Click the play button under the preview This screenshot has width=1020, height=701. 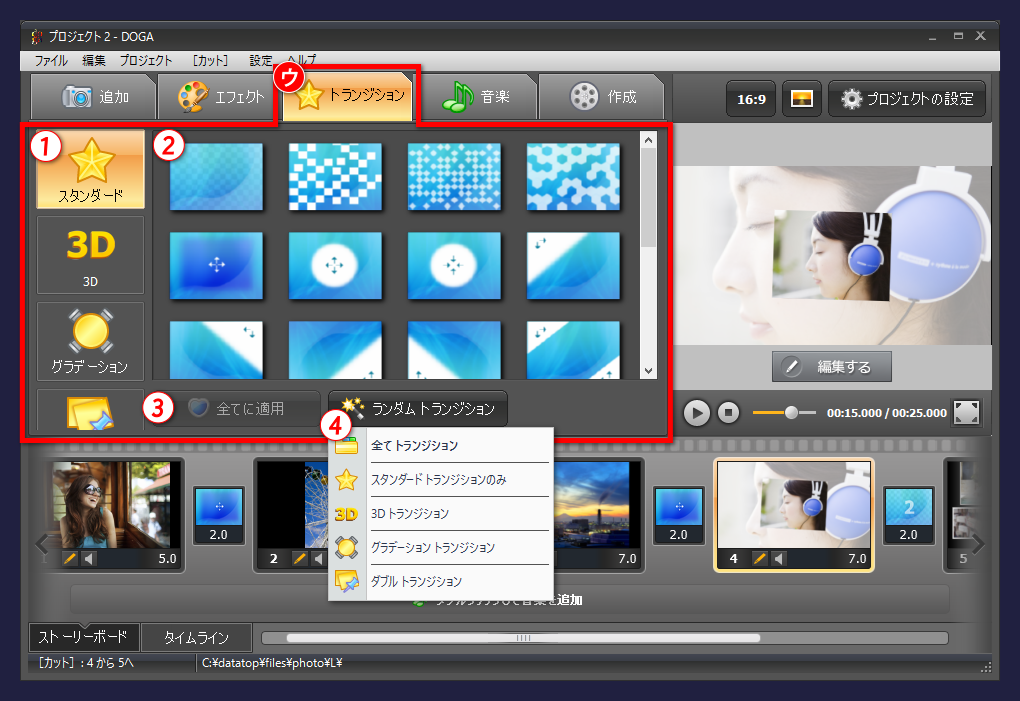(697, 412)
